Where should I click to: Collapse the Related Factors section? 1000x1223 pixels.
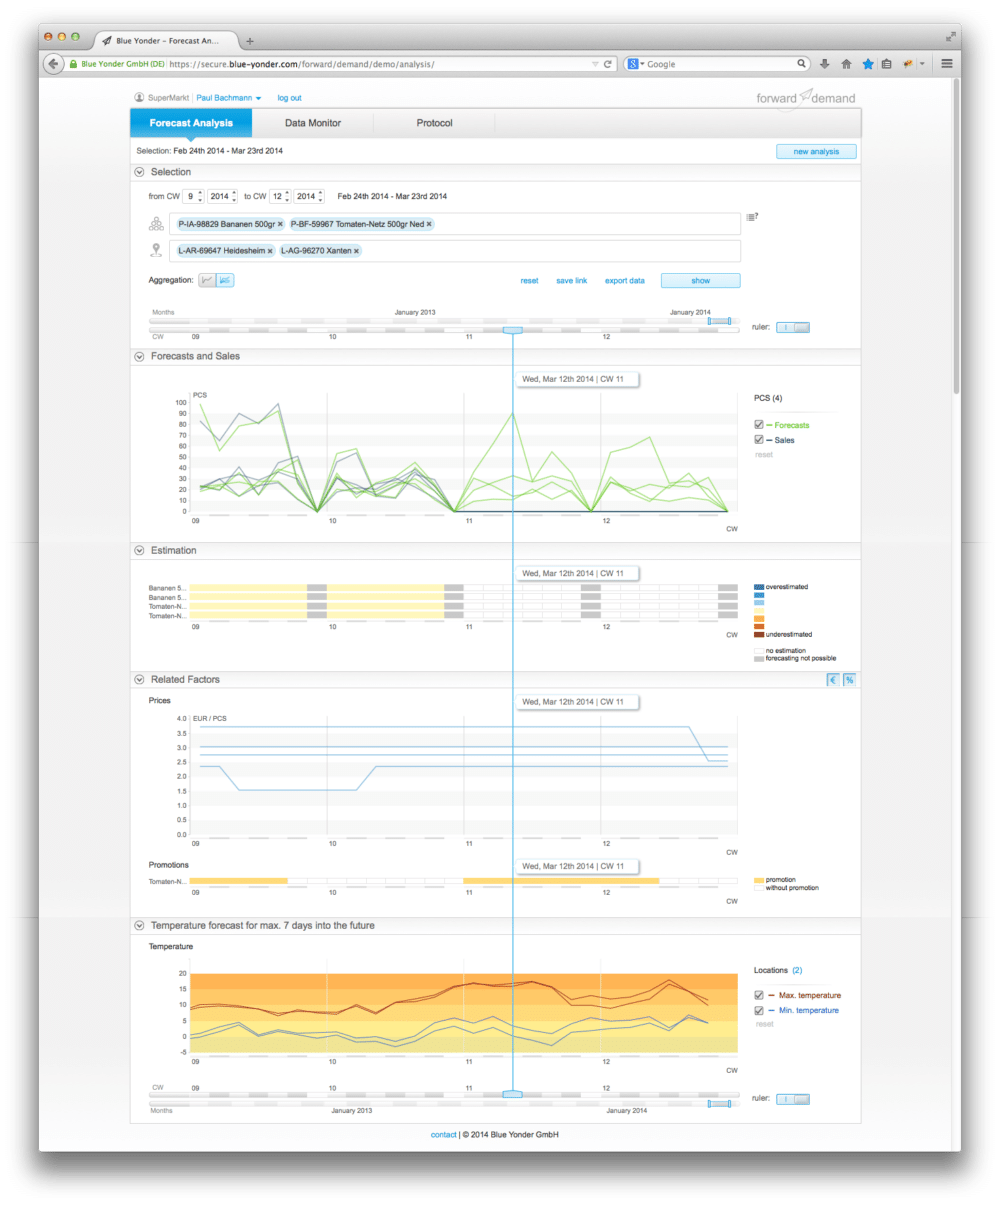[139, 680]
